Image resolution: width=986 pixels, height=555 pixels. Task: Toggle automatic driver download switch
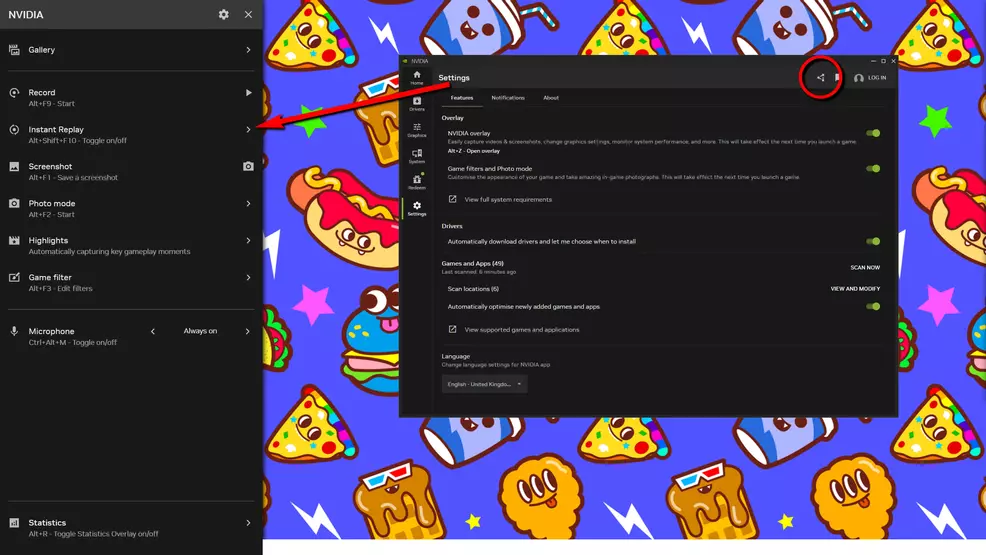tap(873, 241)
